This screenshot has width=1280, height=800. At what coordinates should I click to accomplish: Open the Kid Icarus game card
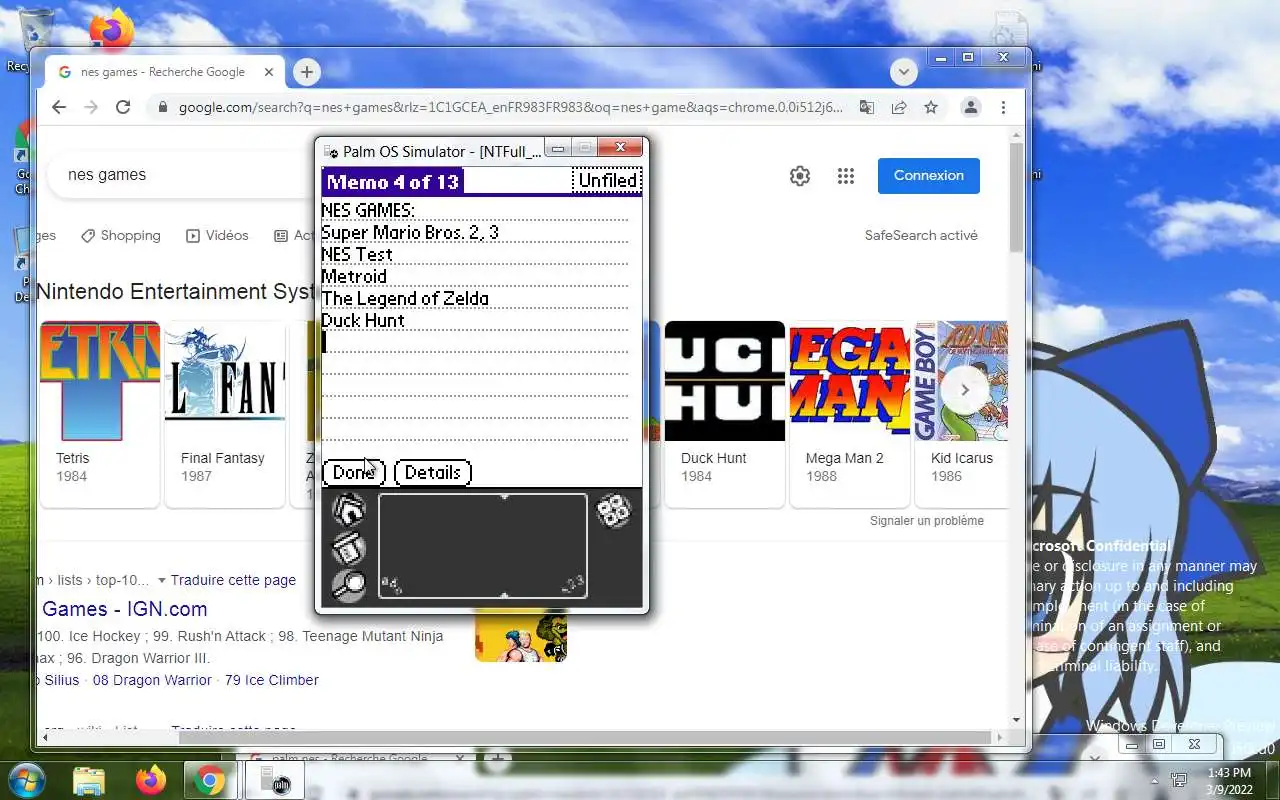click(x=961, y=412)
